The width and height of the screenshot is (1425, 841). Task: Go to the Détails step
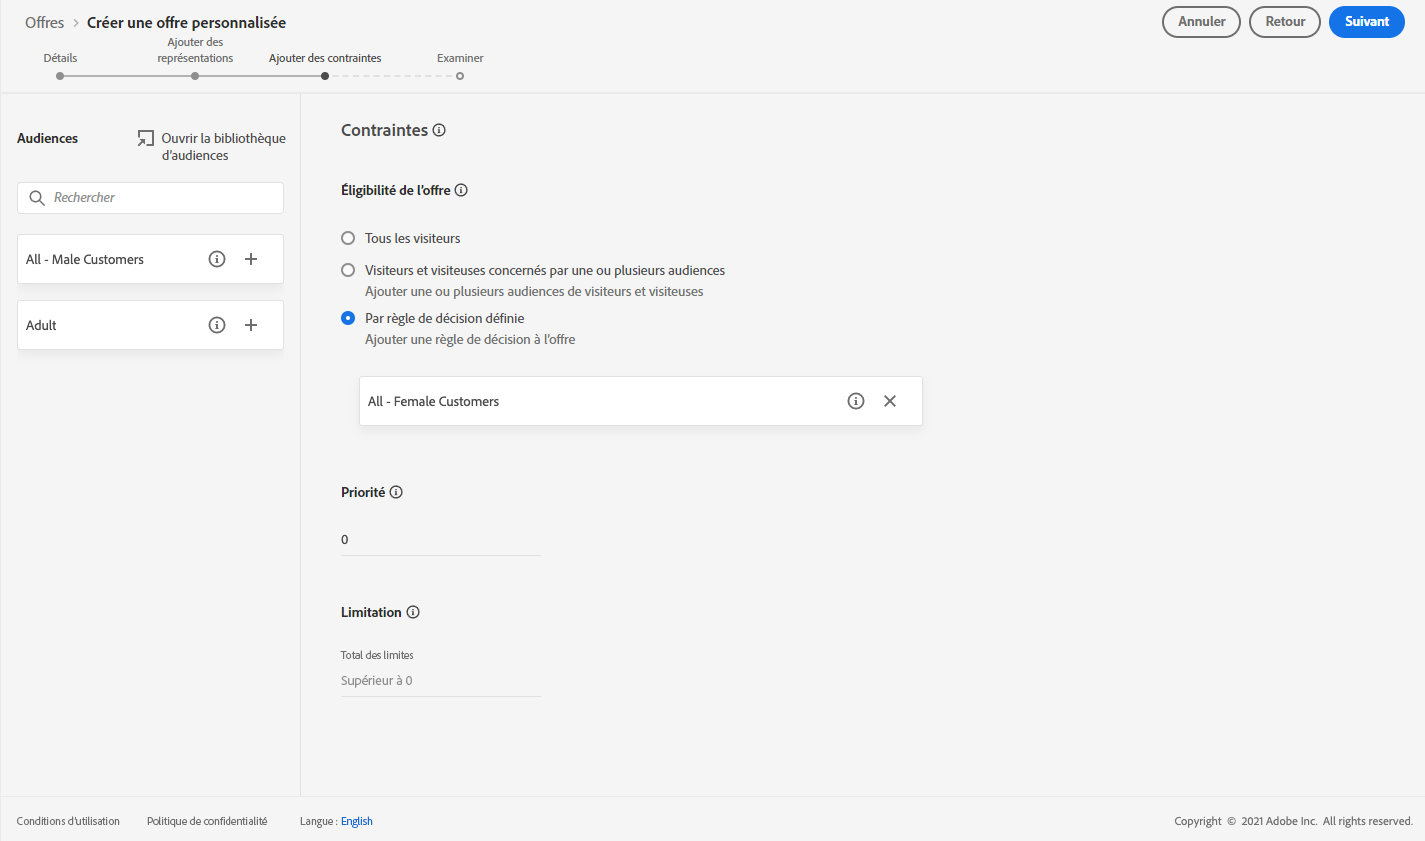pos(60,76)
